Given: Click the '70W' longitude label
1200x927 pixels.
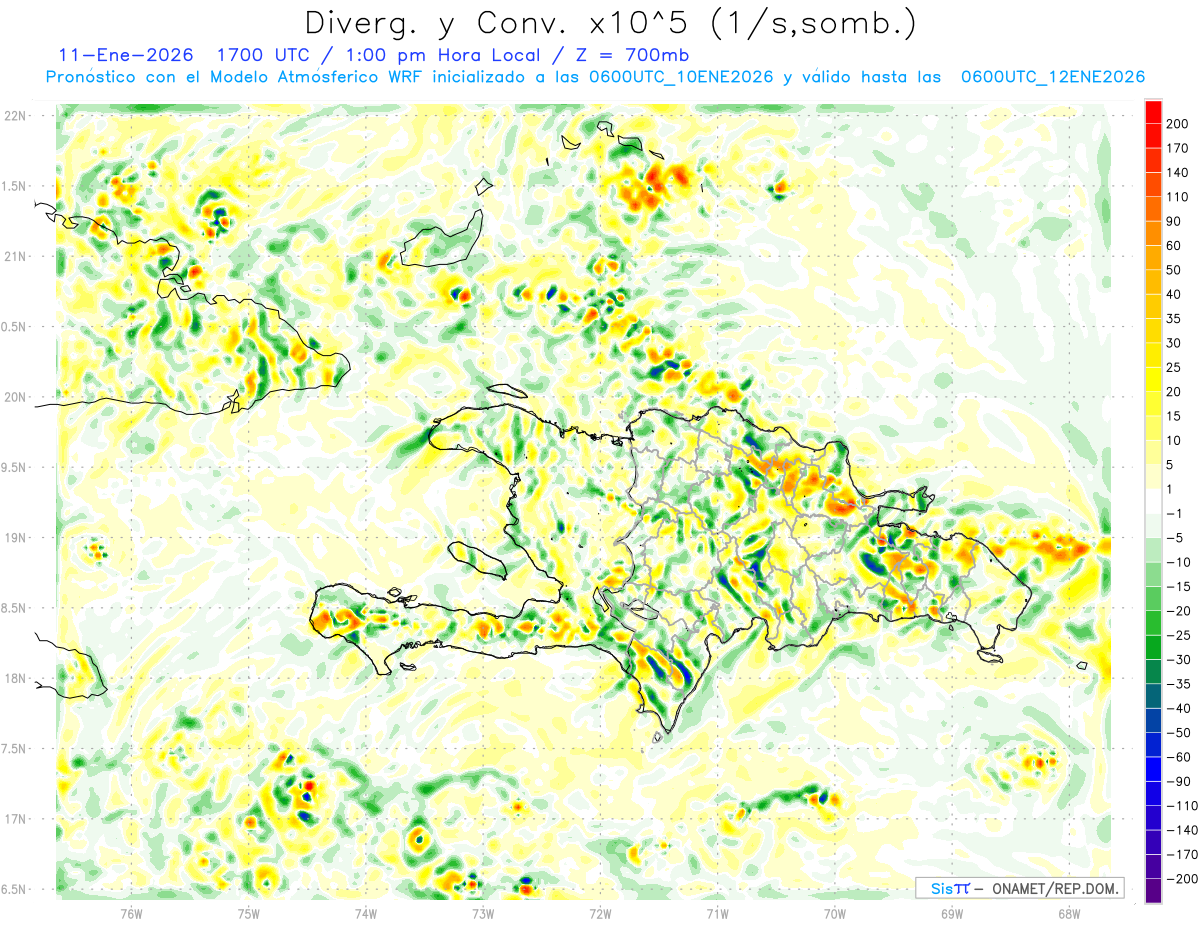Looking at the screenshot, I should pos(835,913).
